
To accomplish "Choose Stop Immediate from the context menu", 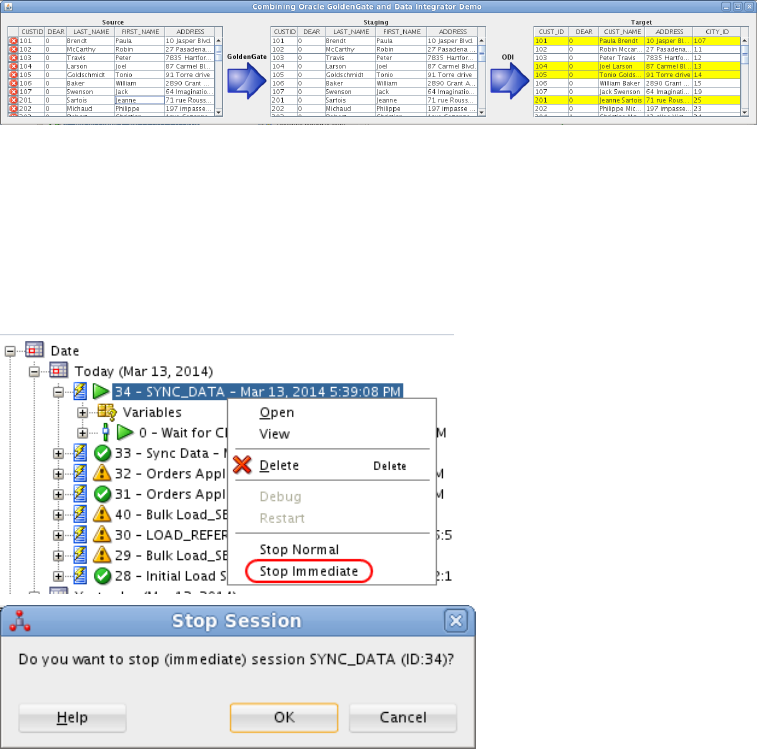I will pyautogui.click(x=332, y=571).
